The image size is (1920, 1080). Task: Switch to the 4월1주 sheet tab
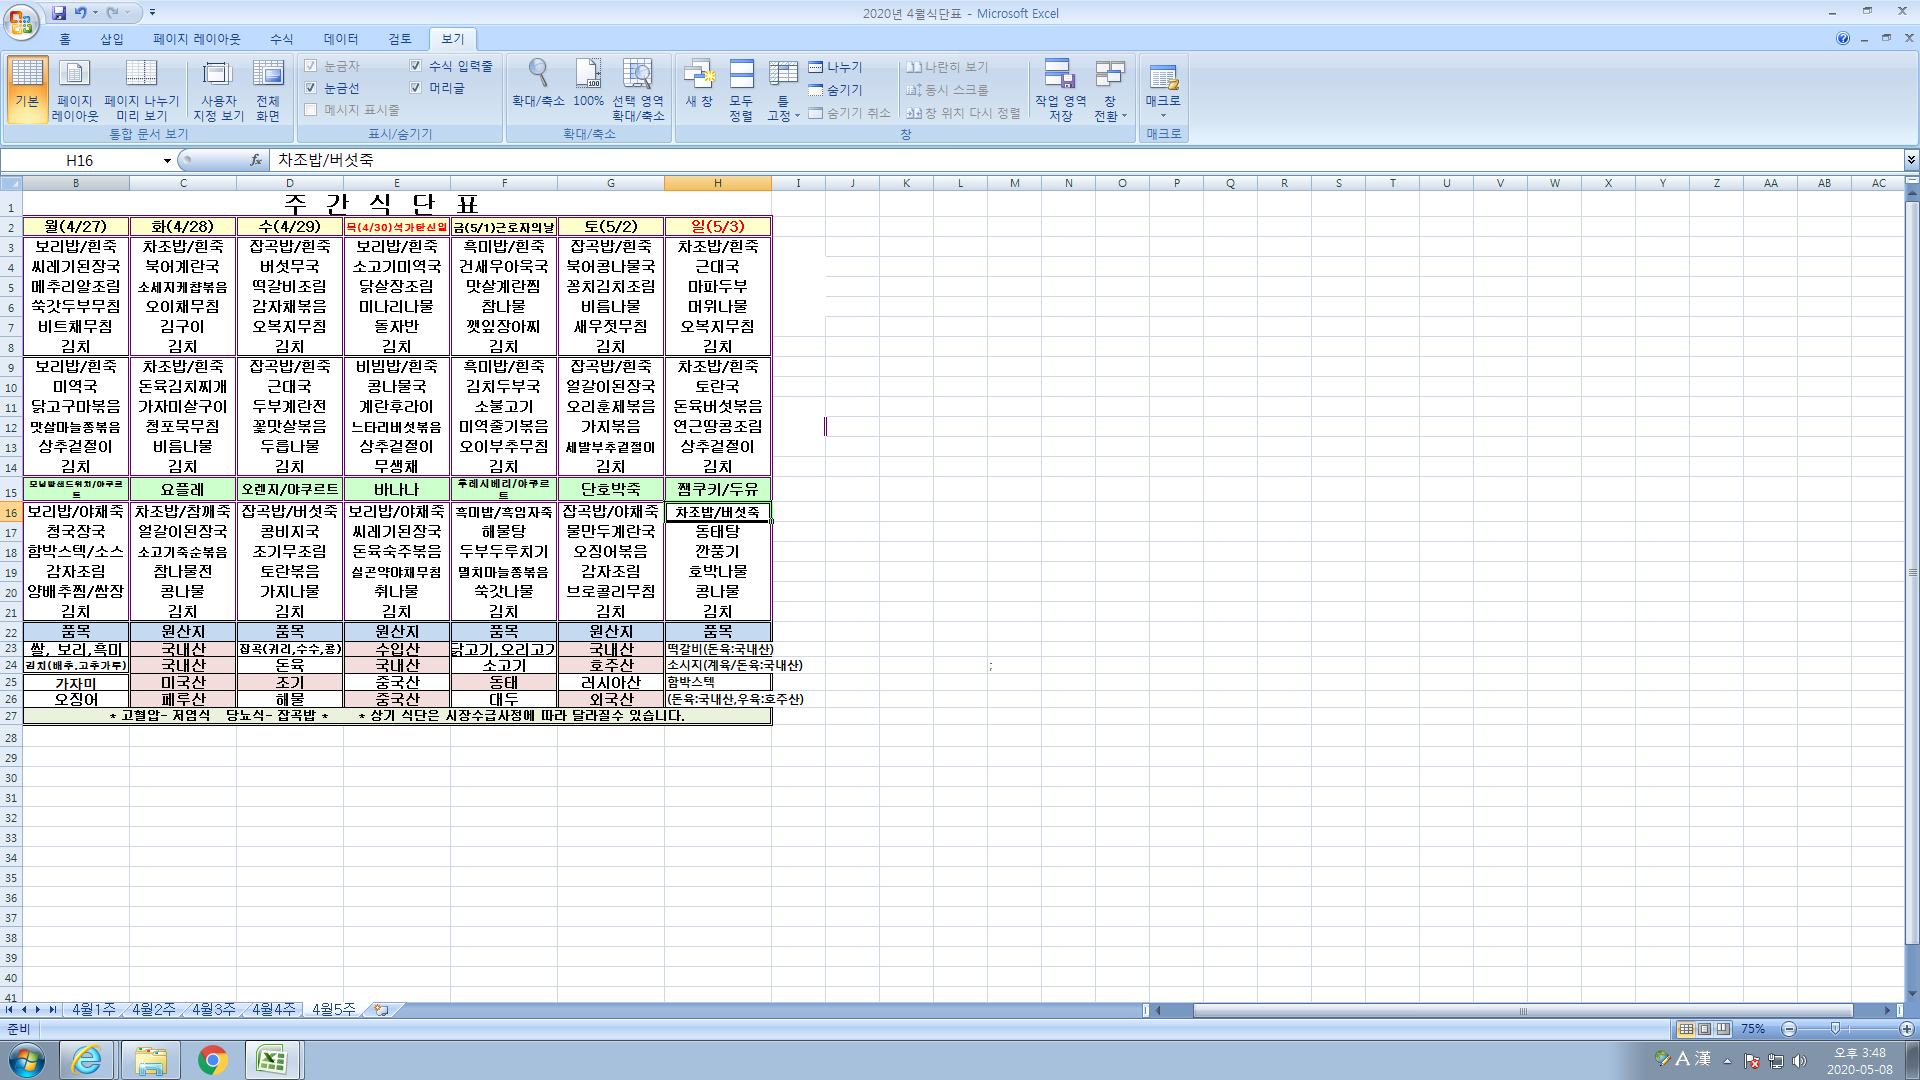click(93, 1010)
